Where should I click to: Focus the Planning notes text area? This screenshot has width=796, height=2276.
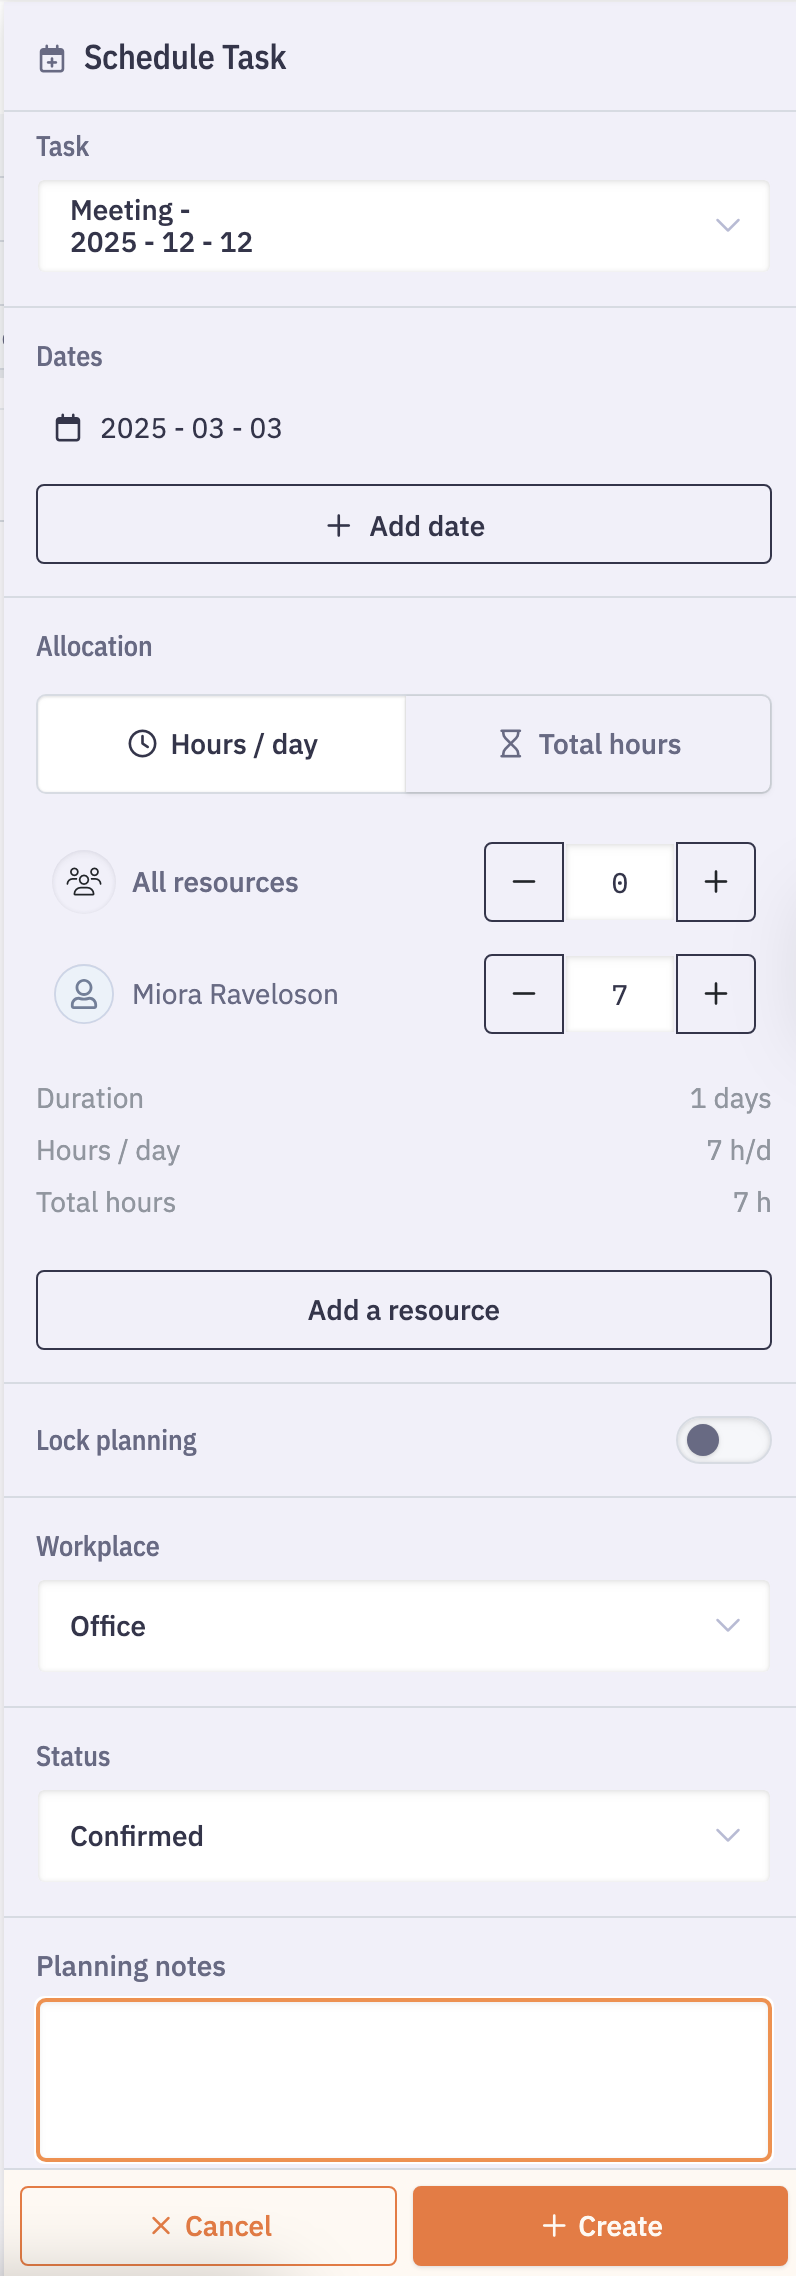pos(404,2080)
